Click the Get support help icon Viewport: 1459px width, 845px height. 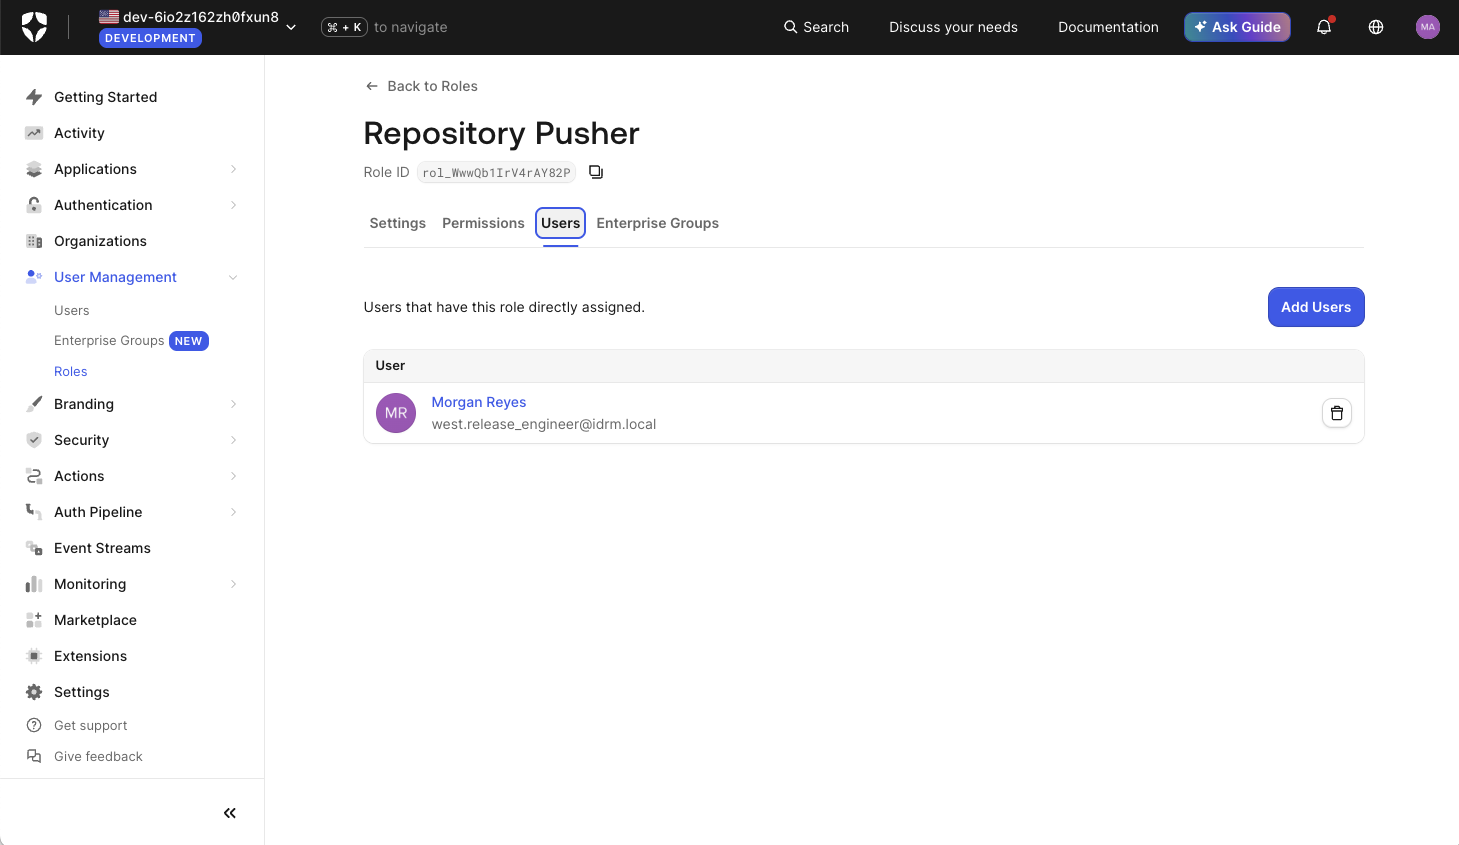pos(34,725)
